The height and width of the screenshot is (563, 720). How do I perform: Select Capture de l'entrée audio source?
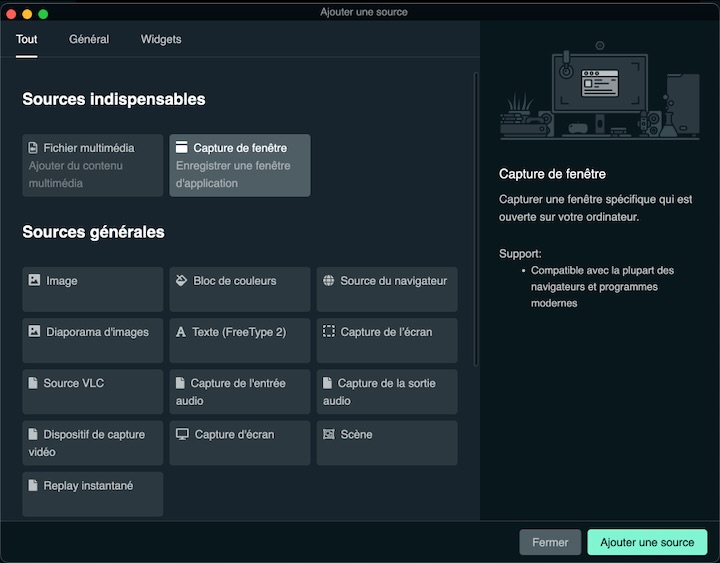239,391
